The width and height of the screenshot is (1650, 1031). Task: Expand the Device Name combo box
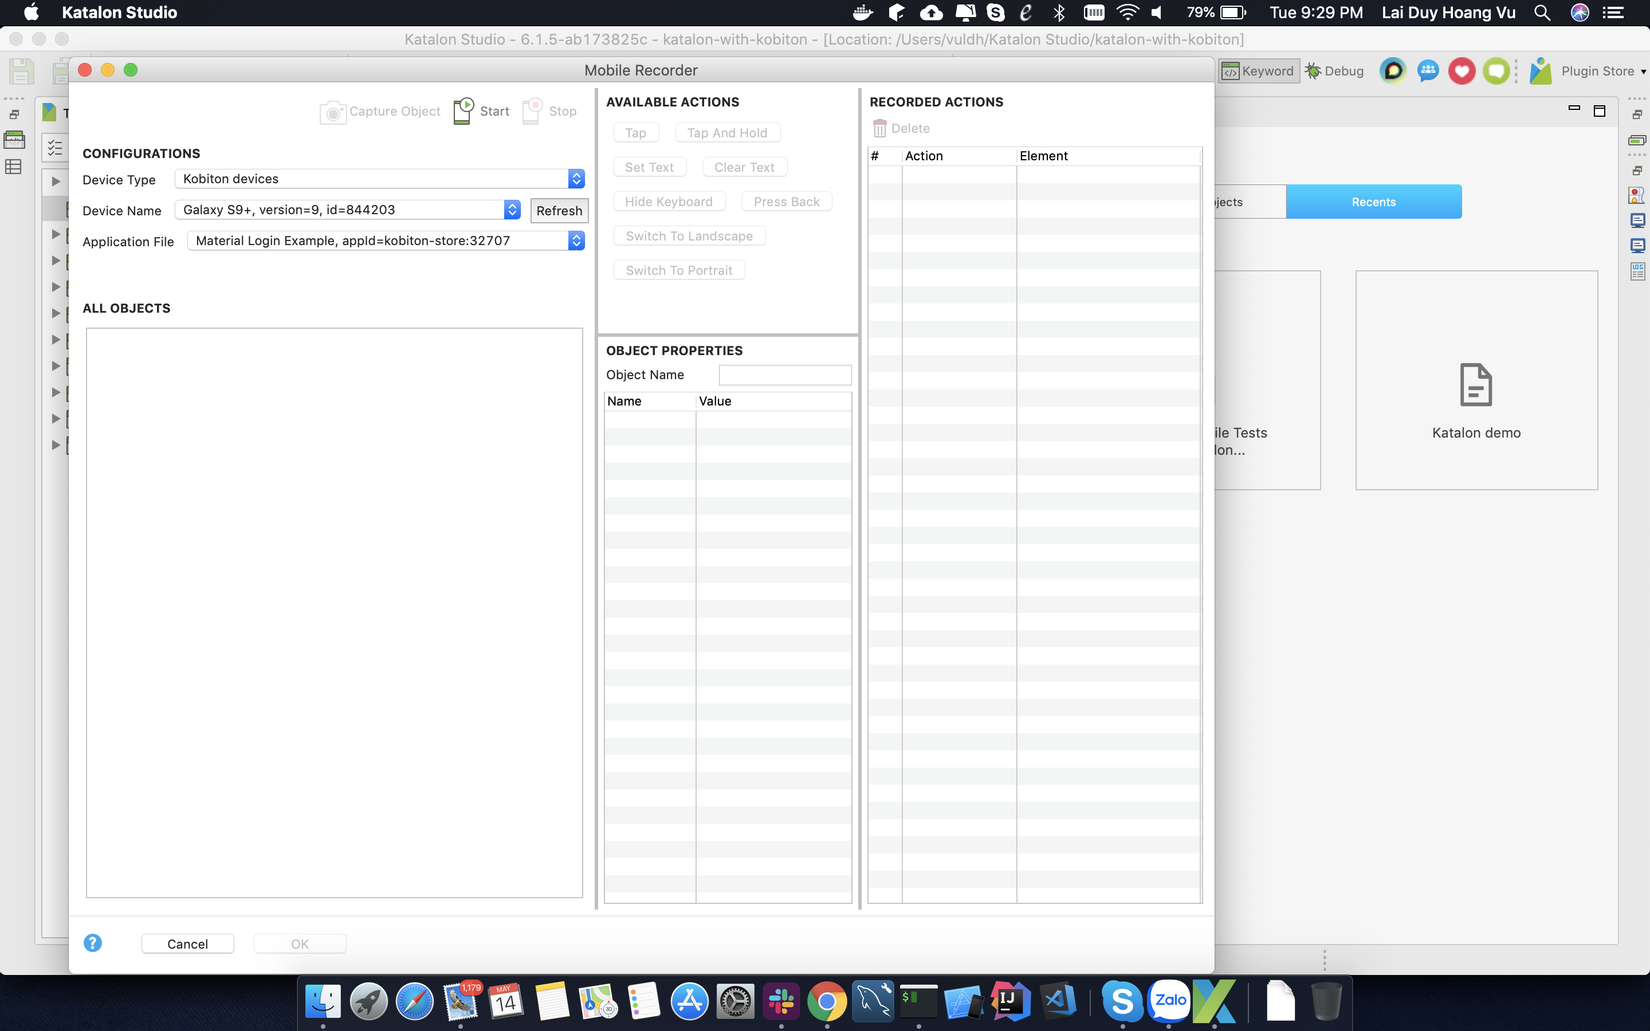click(348, 210)
